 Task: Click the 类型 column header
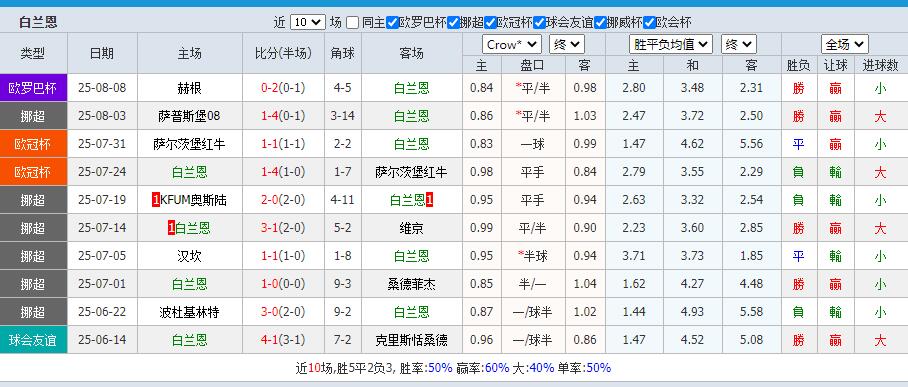point(34,53)
